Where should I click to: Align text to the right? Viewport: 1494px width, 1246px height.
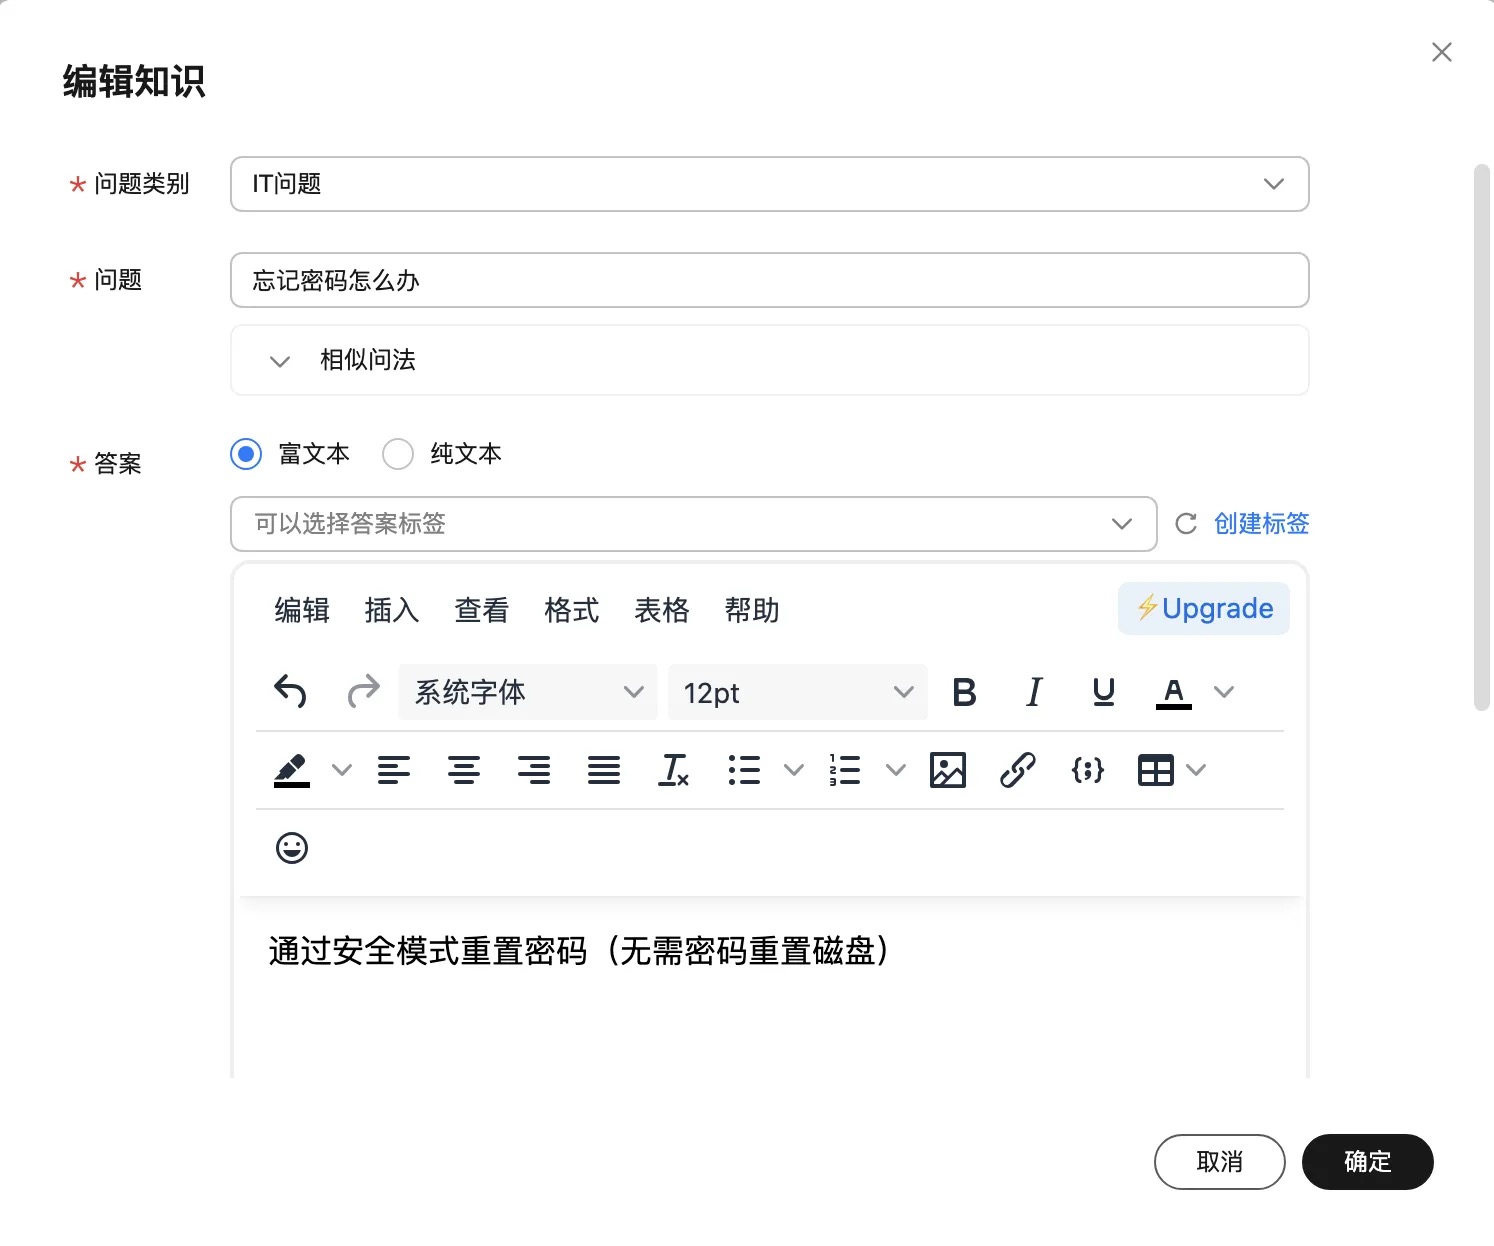[x=534, y=770]
